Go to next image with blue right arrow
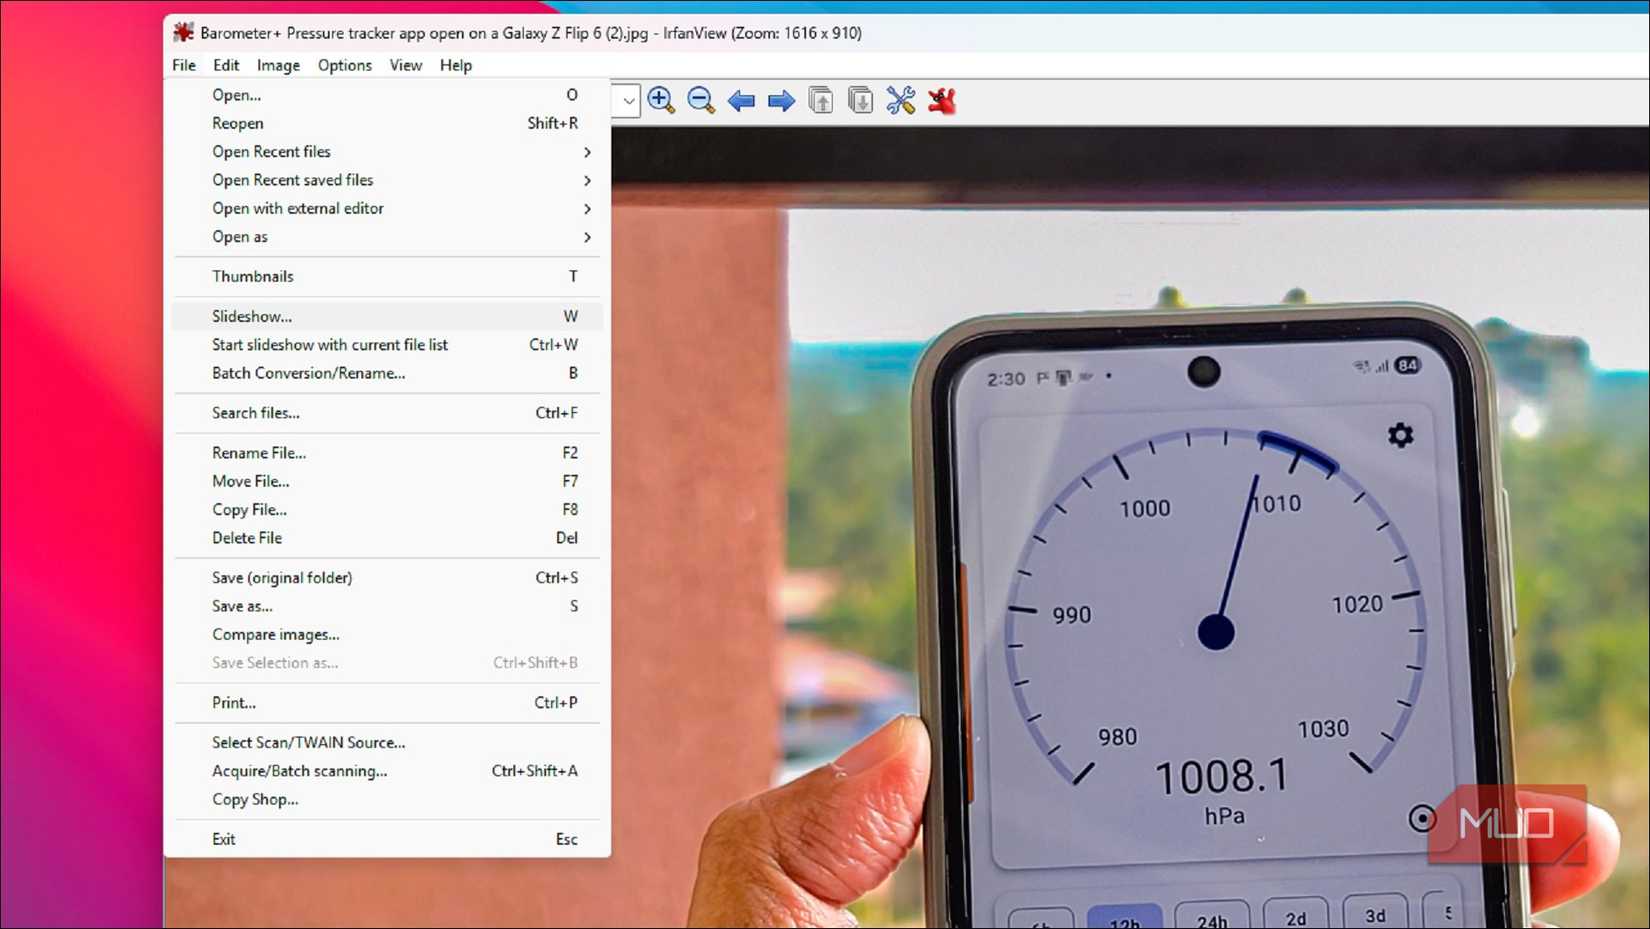1650x929 pixels. 781,100
